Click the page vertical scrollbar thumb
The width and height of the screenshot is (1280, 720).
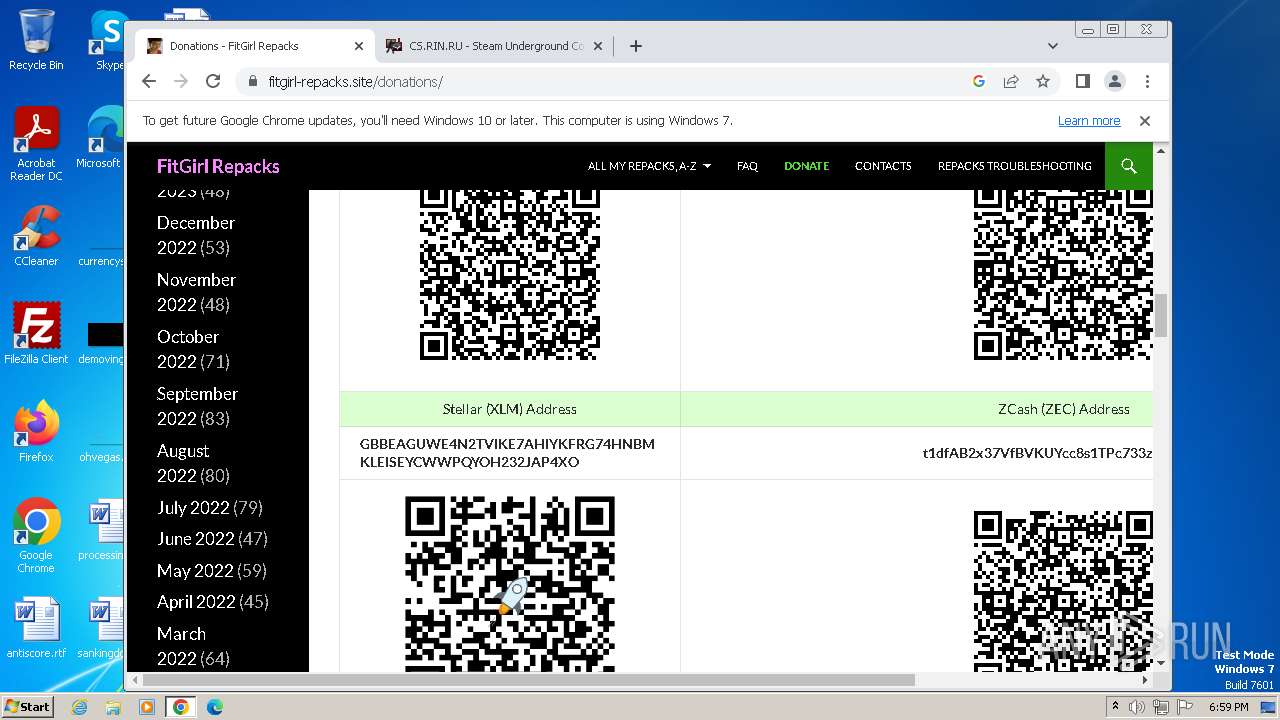click(x=1160, y=314)
